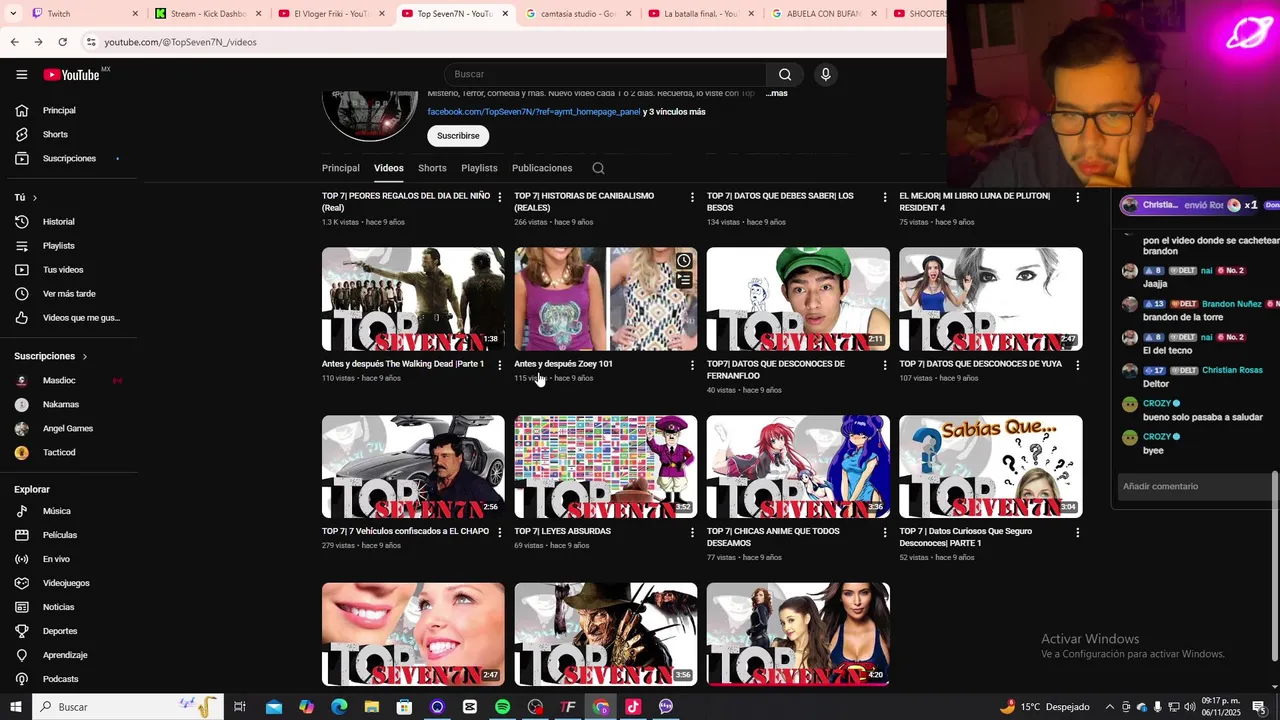Expand description with ...más
The width and height of the screenshot is (1280, 720).
tap(777, 93)
